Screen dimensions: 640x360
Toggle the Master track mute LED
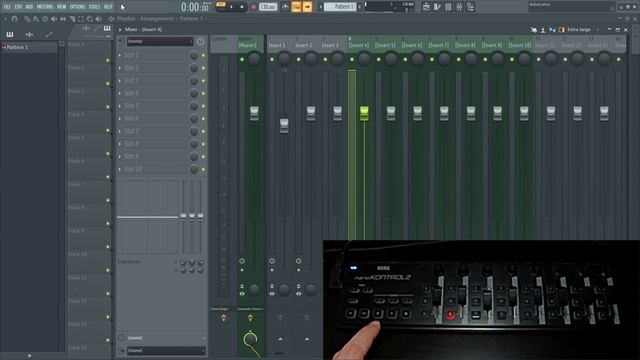pos(242,60)
